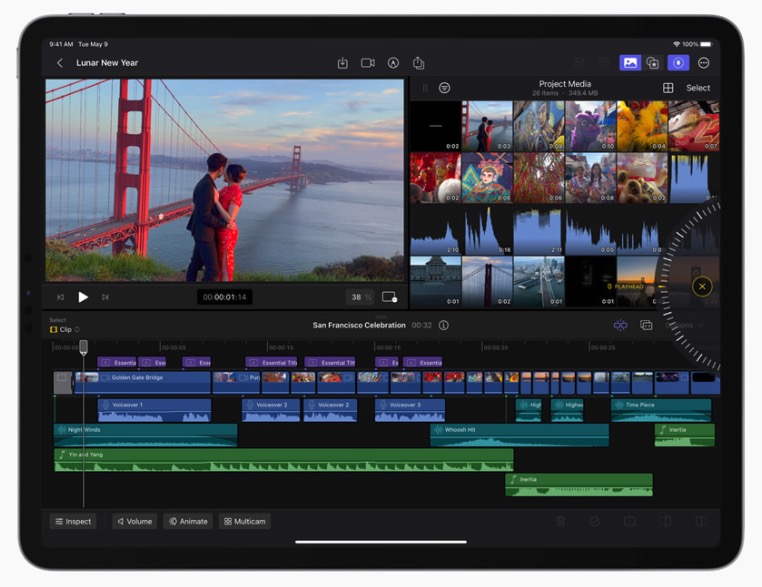Toggle the effects and content browser icon
The image size is (762, 587).
(x=652, y=63)
